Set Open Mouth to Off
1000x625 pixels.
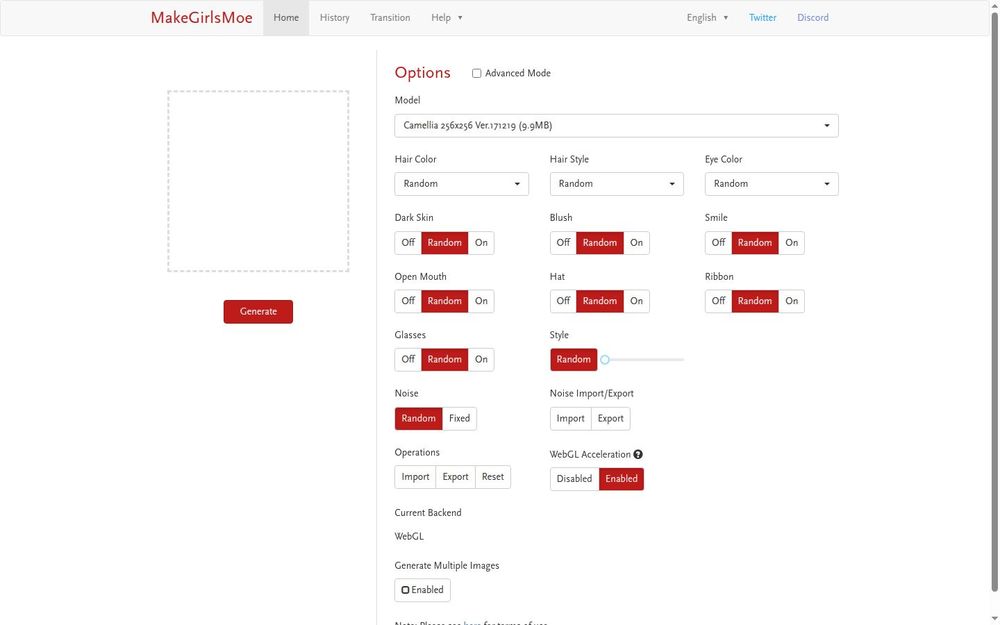click(x=408, y=301)
